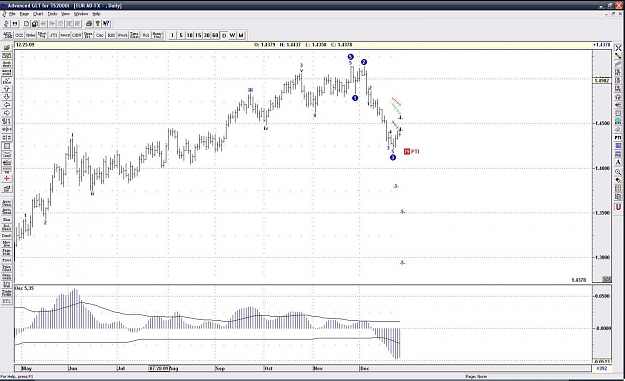This screenshot has height=381, width=625.
Task: Click the circled 5 wave label at peak
Action: pos(350,57)
